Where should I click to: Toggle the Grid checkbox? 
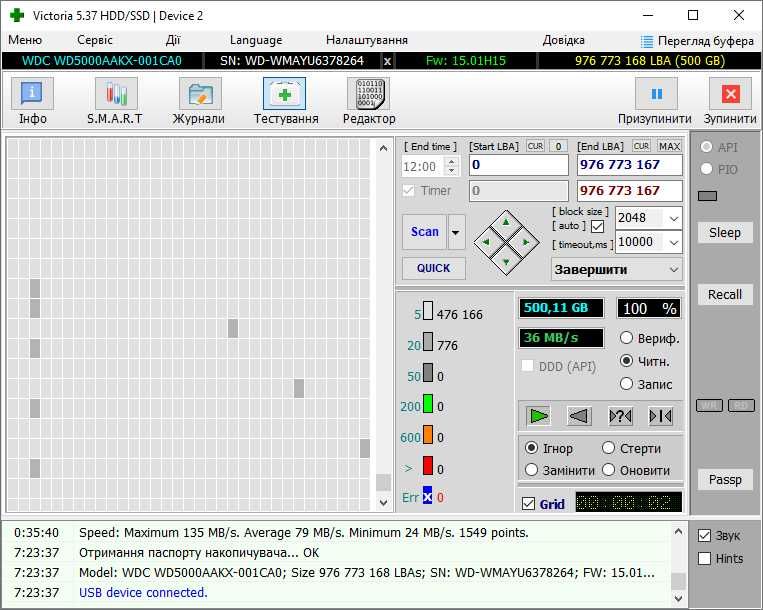point(528,503)
